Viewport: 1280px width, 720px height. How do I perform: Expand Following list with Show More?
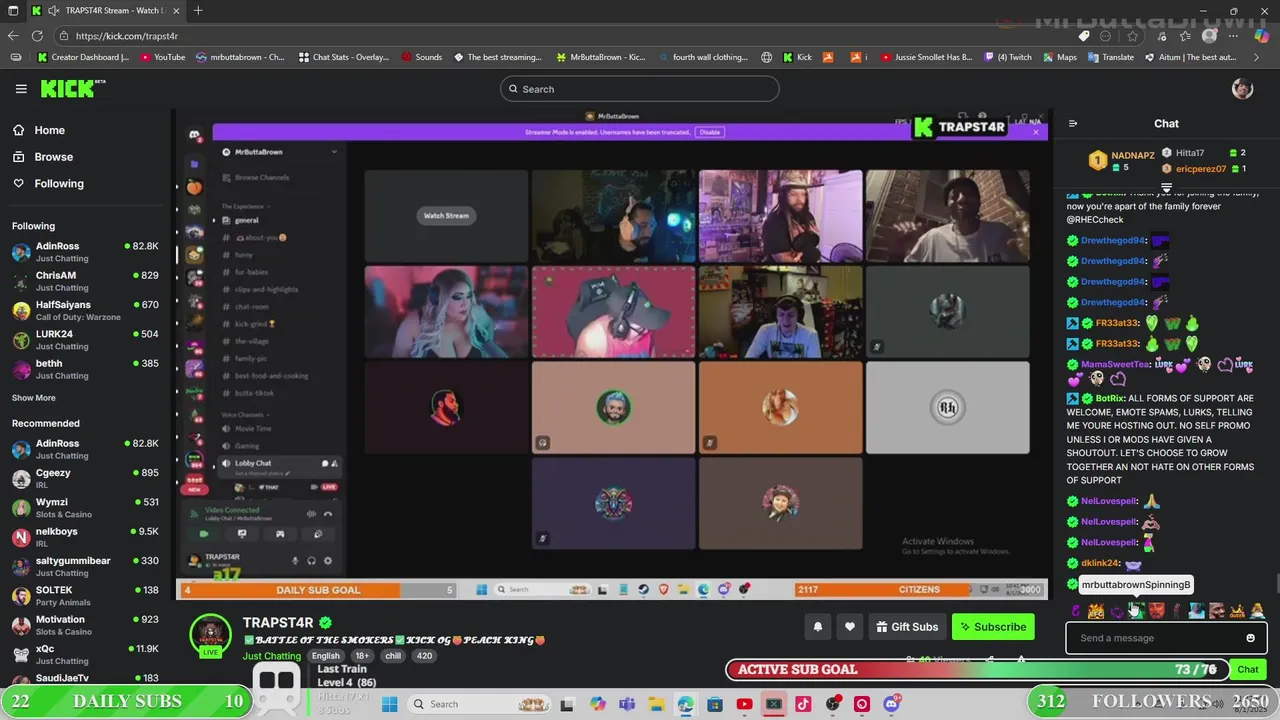(x=34, y=398)
